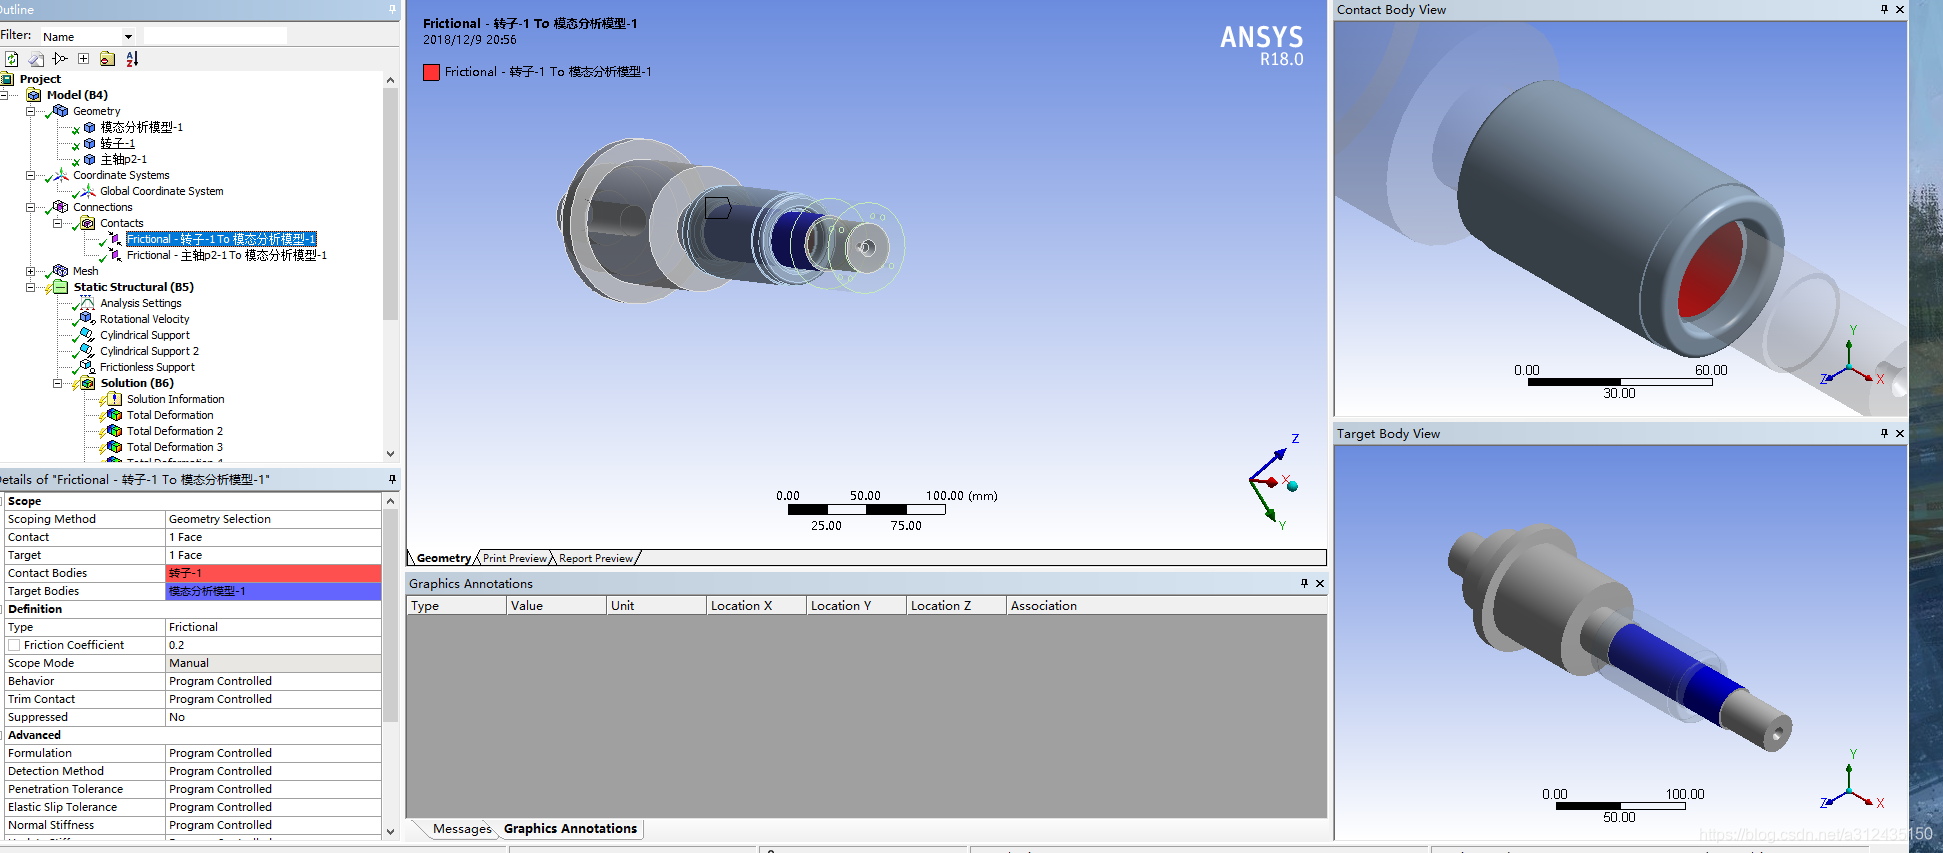
Task: Click the Suppressed value No
Action: tap(273, 717)
